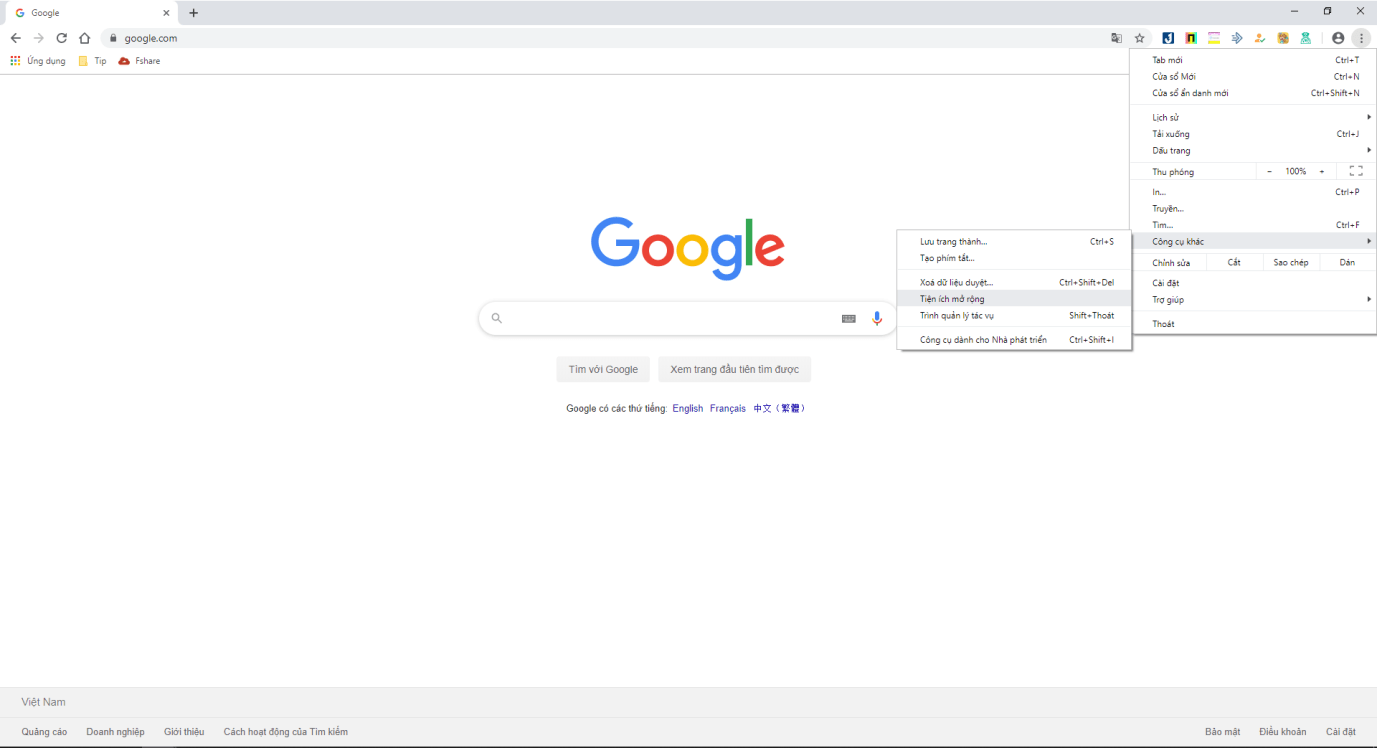Open the pink and yellow striped extension icon
The height and width of the screenshot is (748, 1377).
pos(1214,38)
